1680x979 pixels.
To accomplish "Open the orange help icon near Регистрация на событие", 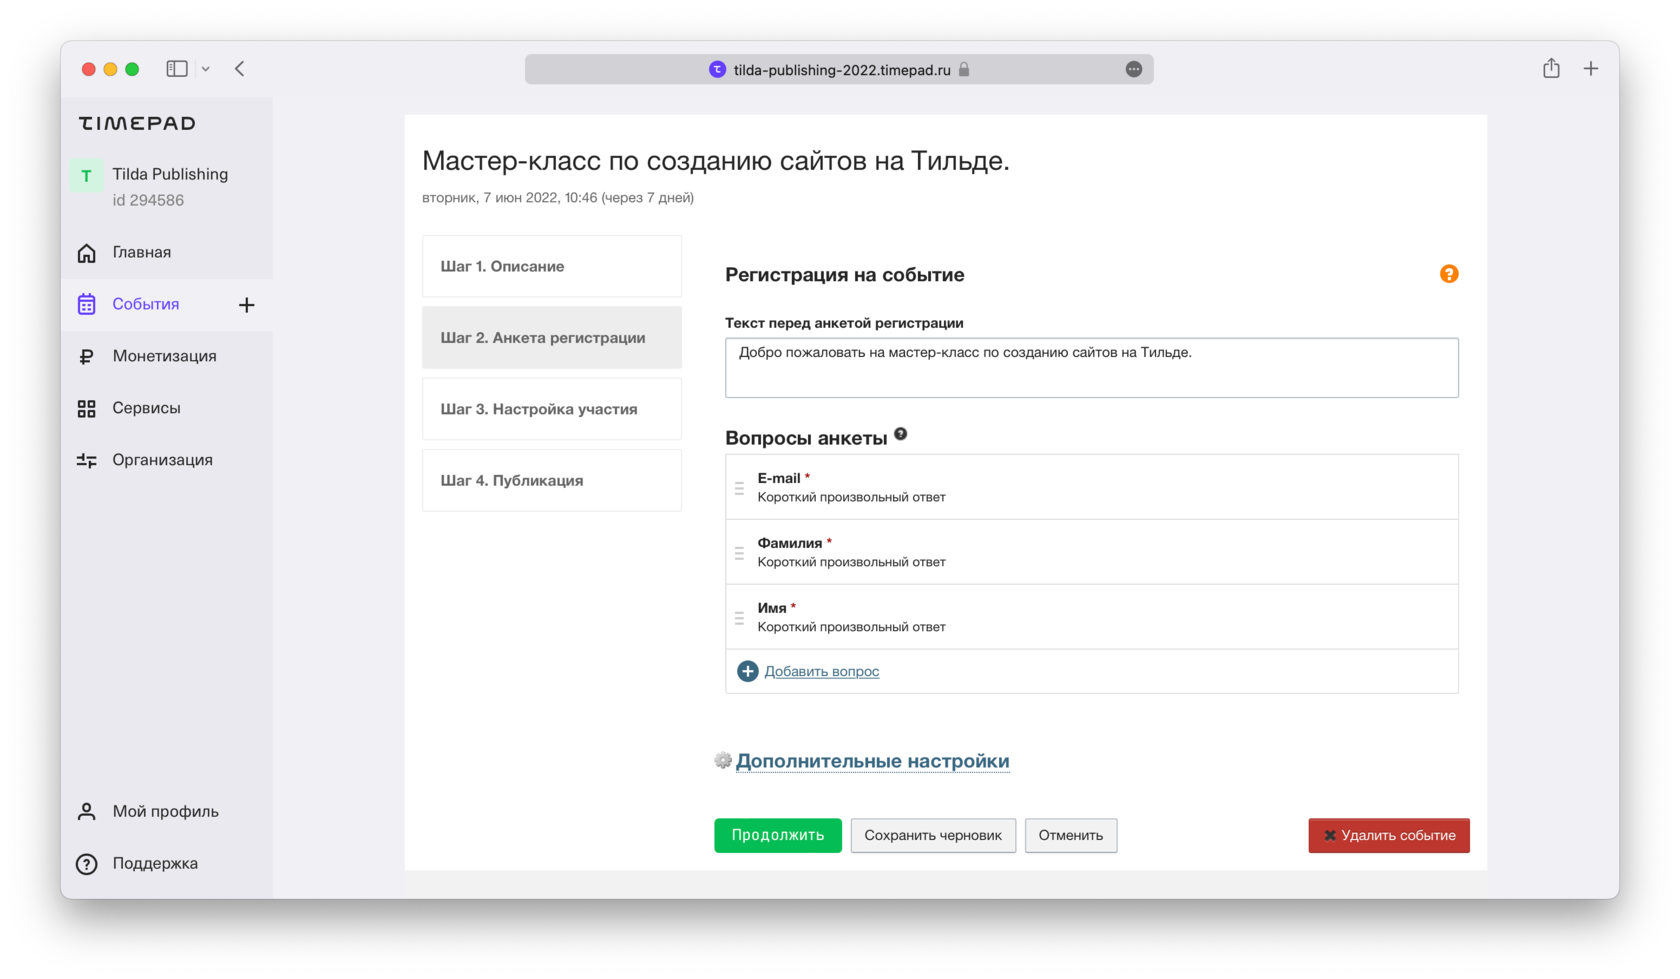I will tap(1449, 274).
